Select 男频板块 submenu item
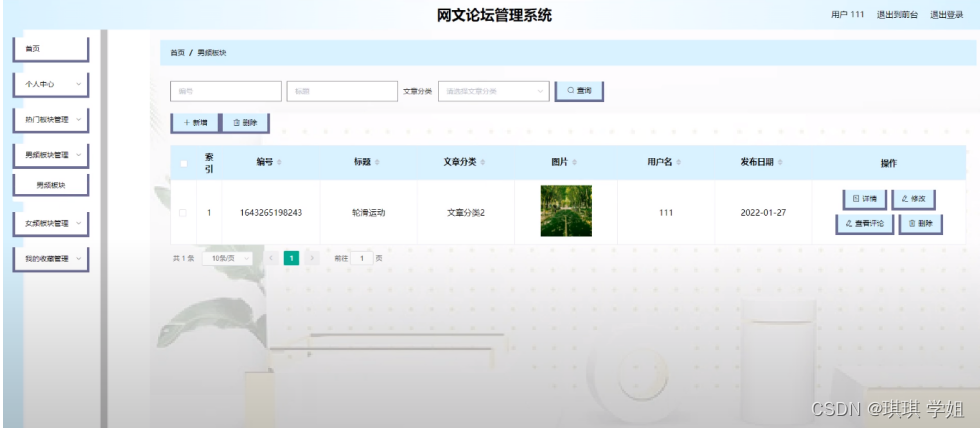Image resolution: width=980 pixels, height=428 pixels. click(x=51, y=185)
